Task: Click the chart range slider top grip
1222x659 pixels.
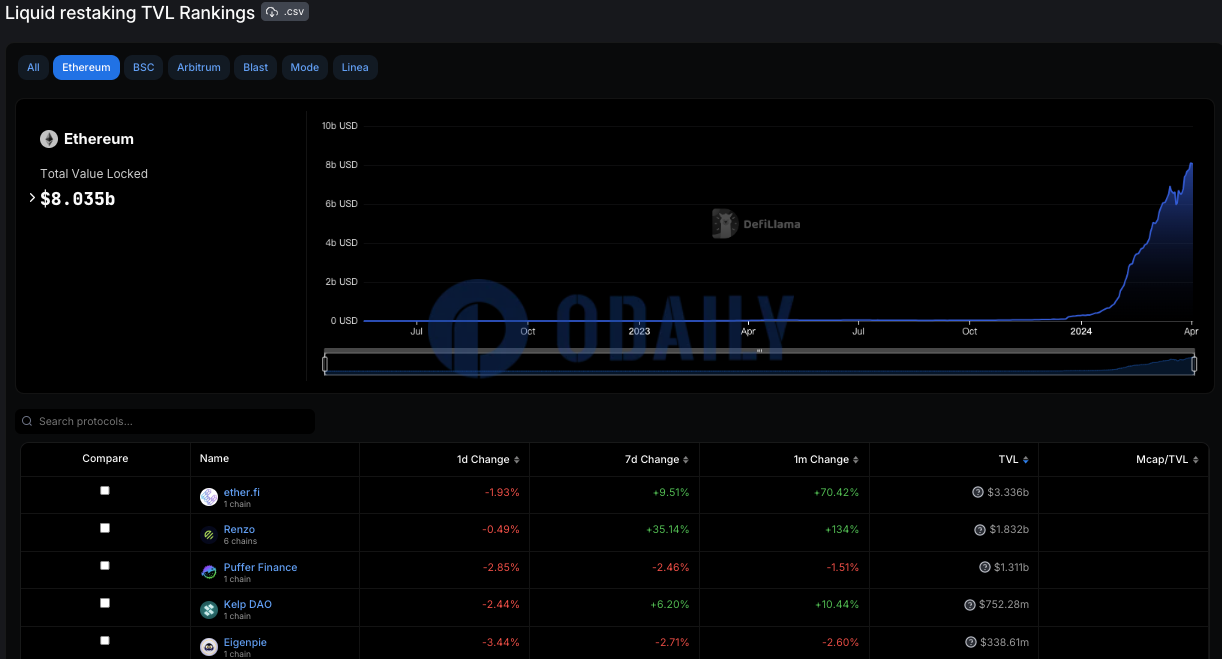Action: 759,351
